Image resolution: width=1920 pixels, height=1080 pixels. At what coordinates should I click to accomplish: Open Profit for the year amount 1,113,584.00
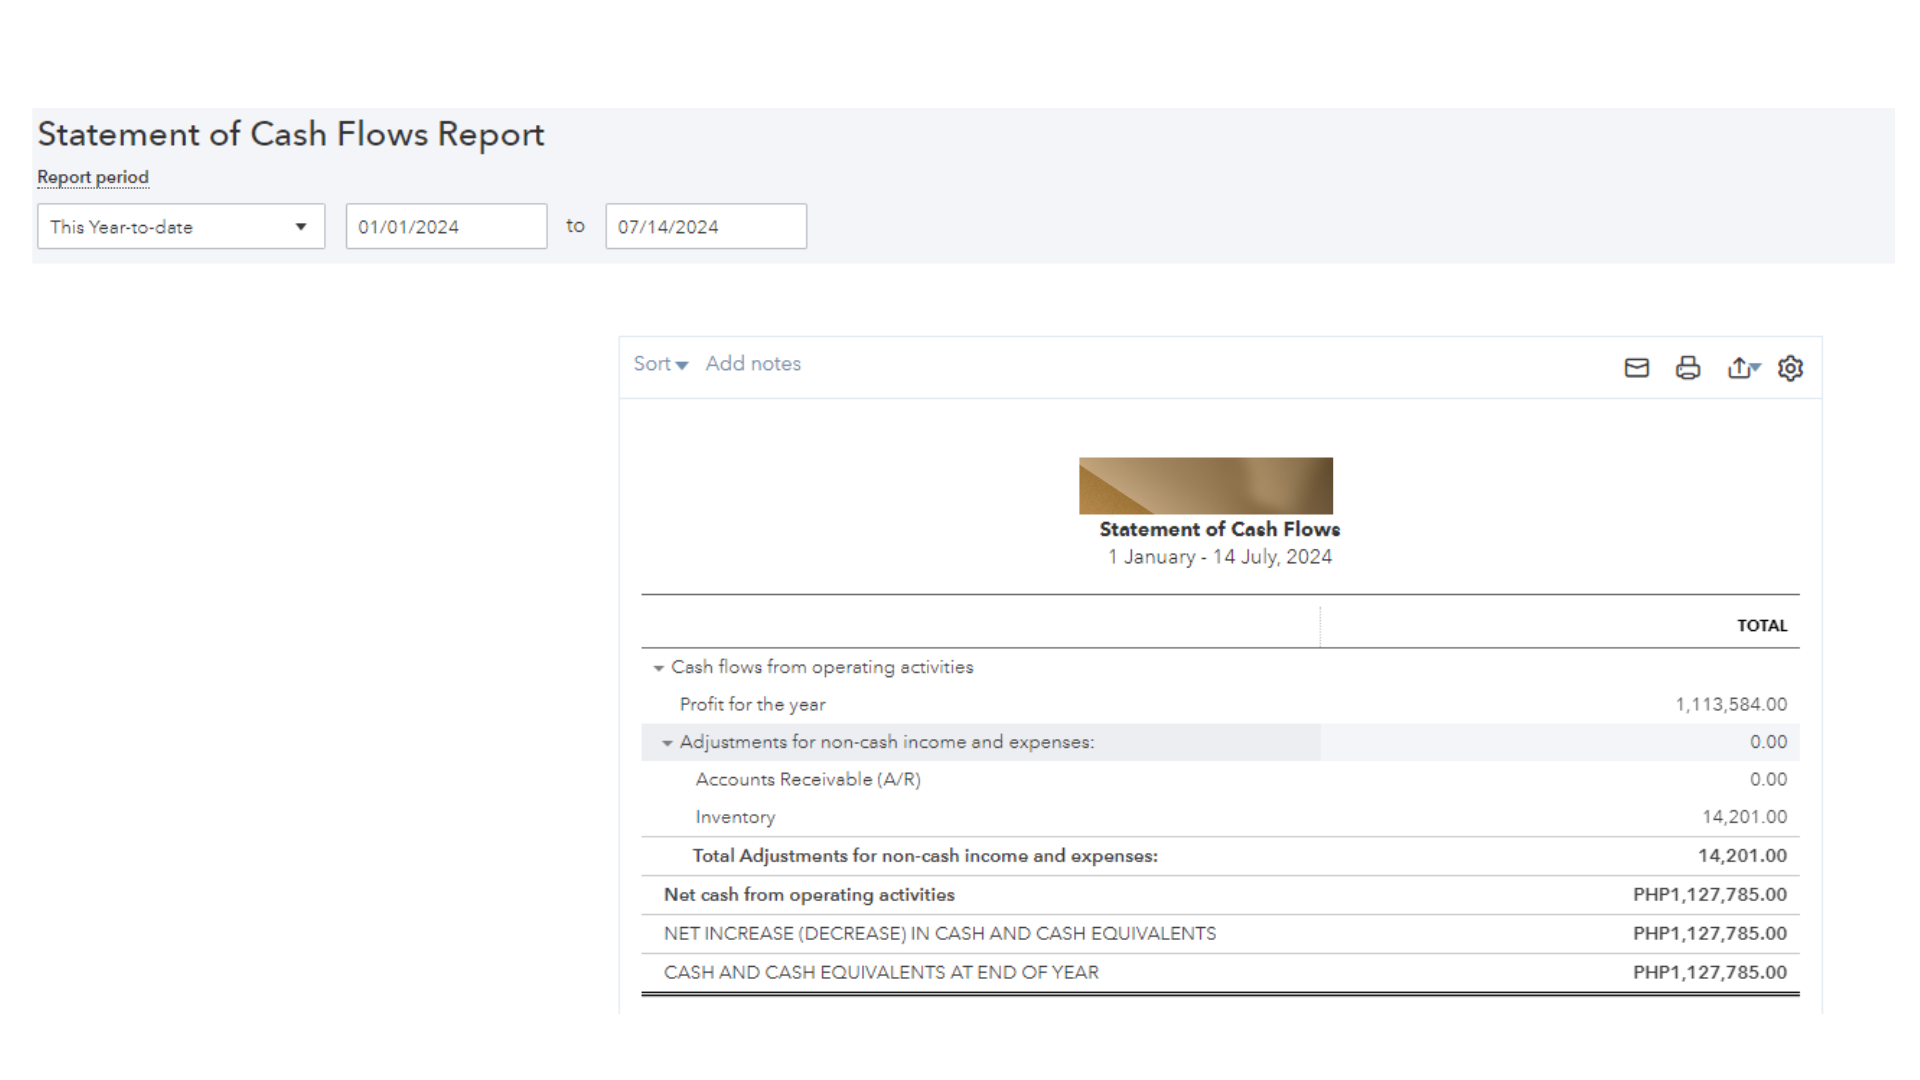[x=1731, y=705]
